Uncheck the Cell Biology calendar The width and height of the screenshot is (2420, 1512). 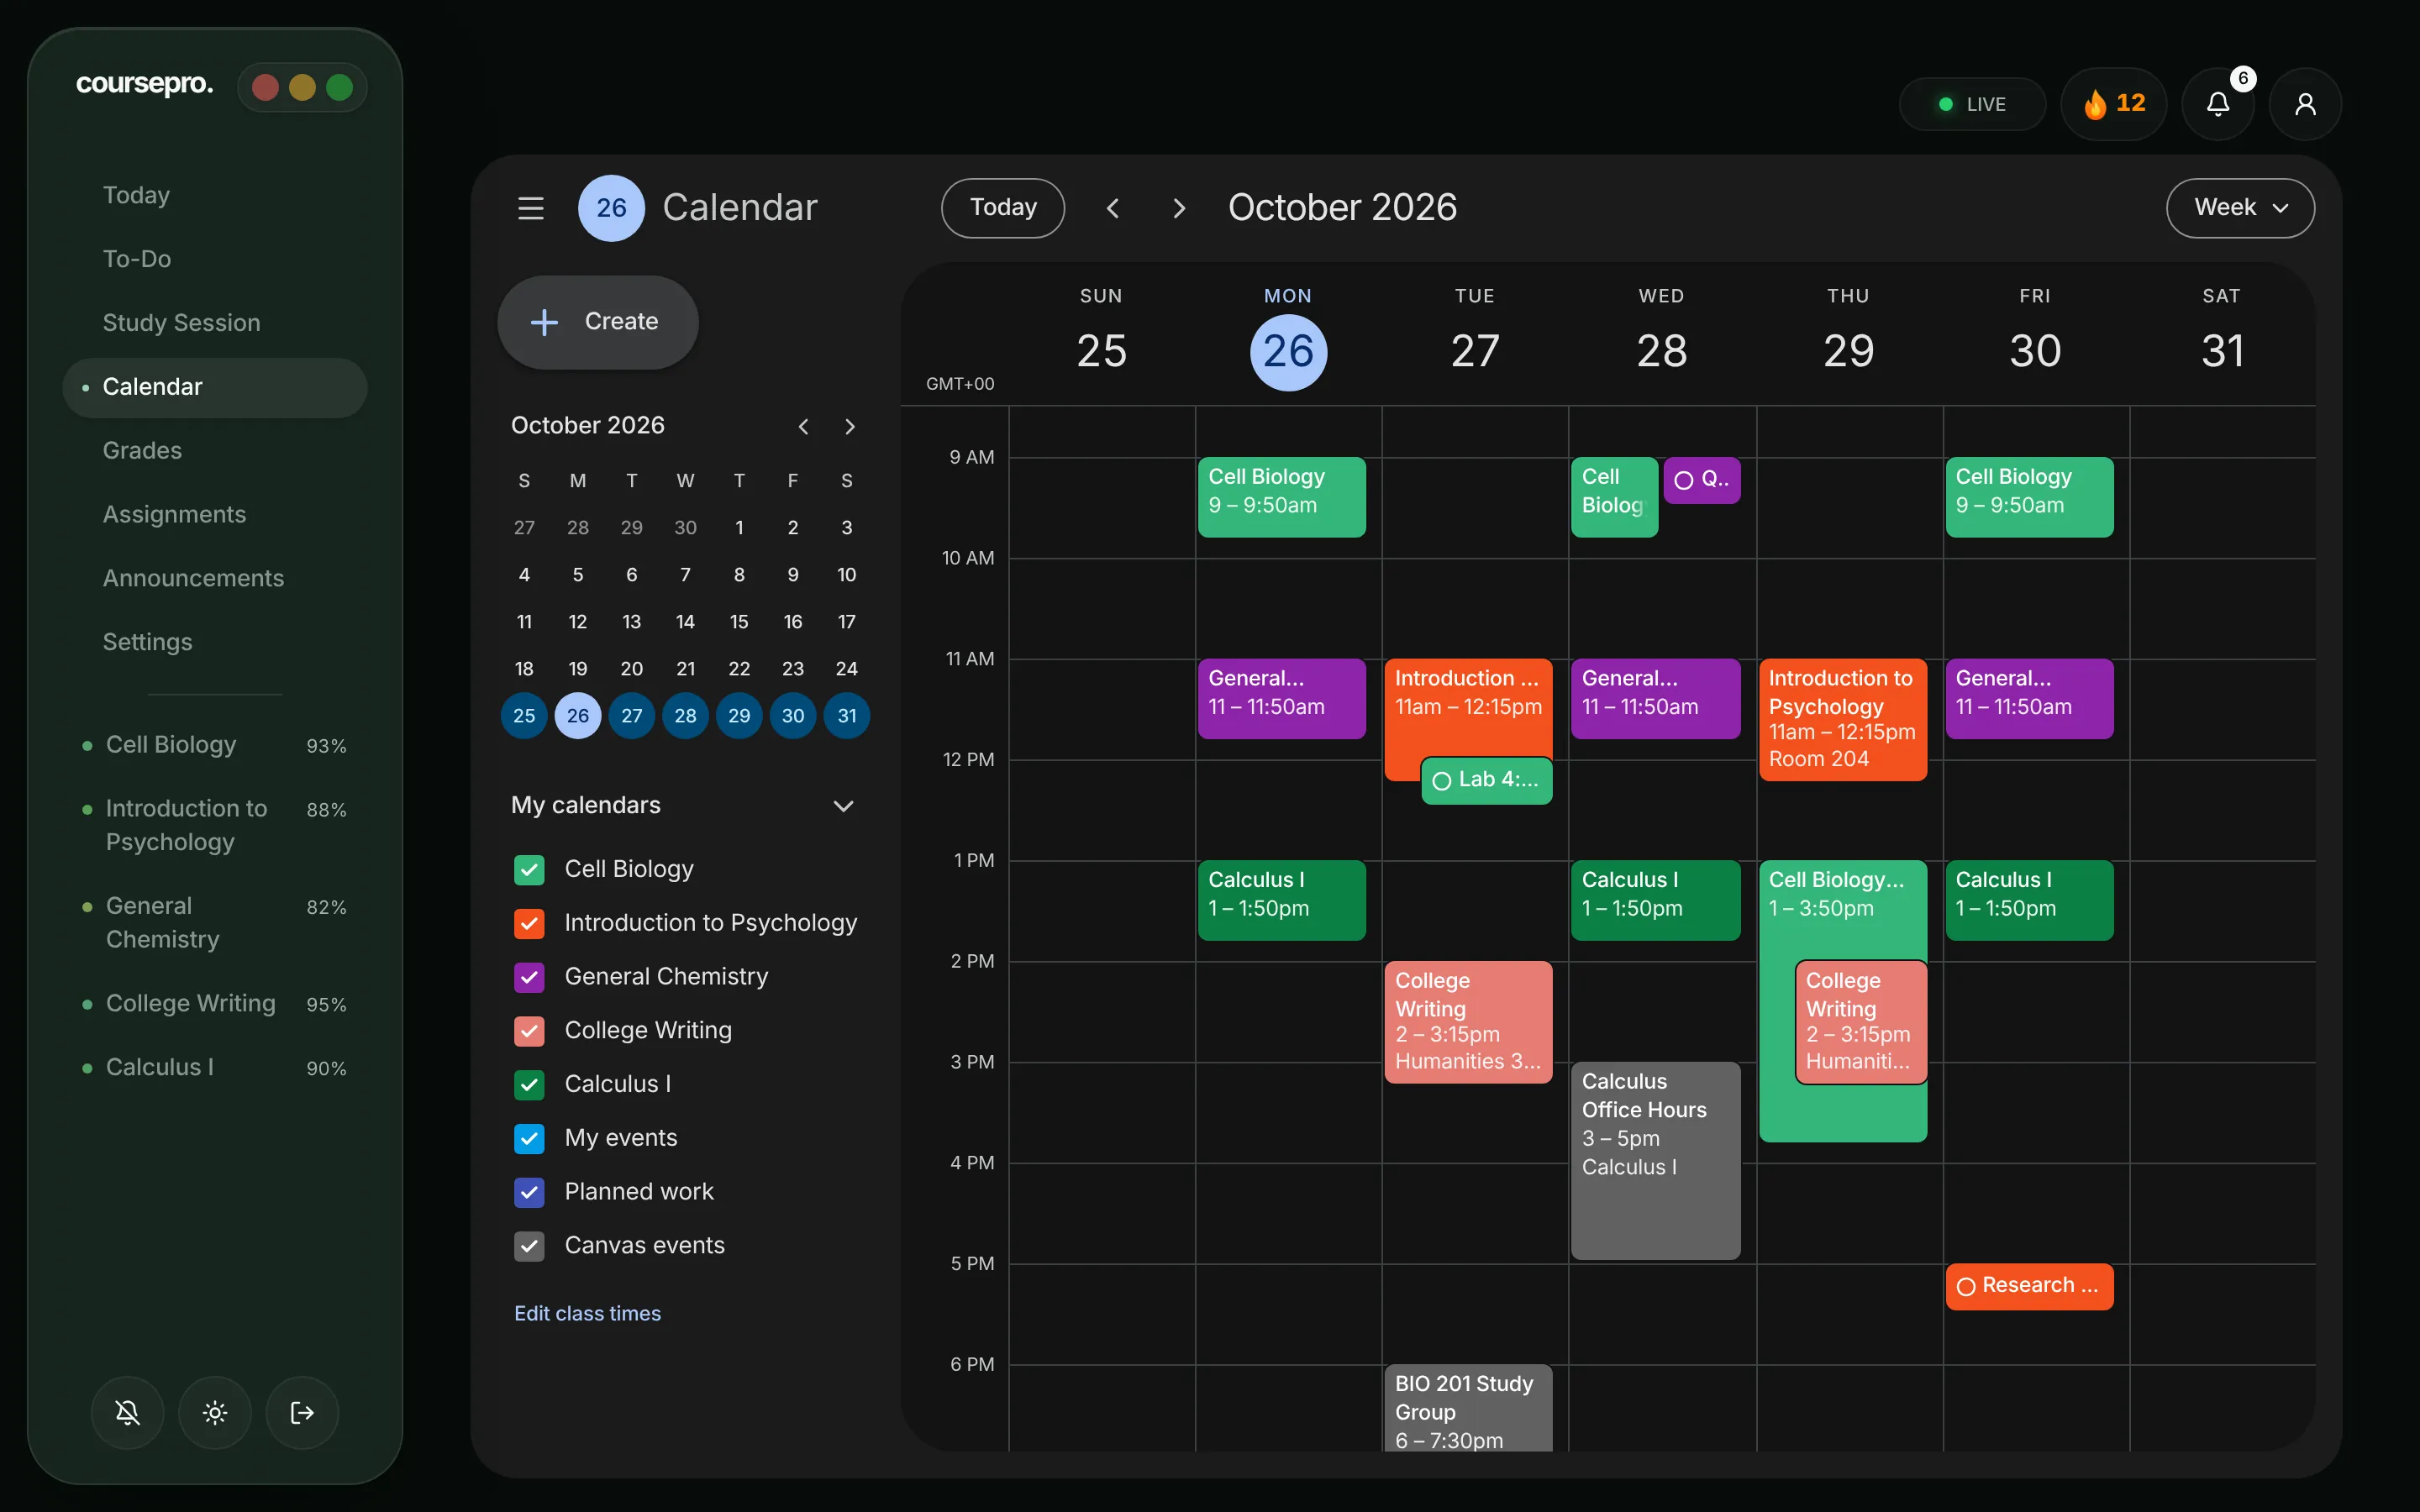[x=529, y=869]
